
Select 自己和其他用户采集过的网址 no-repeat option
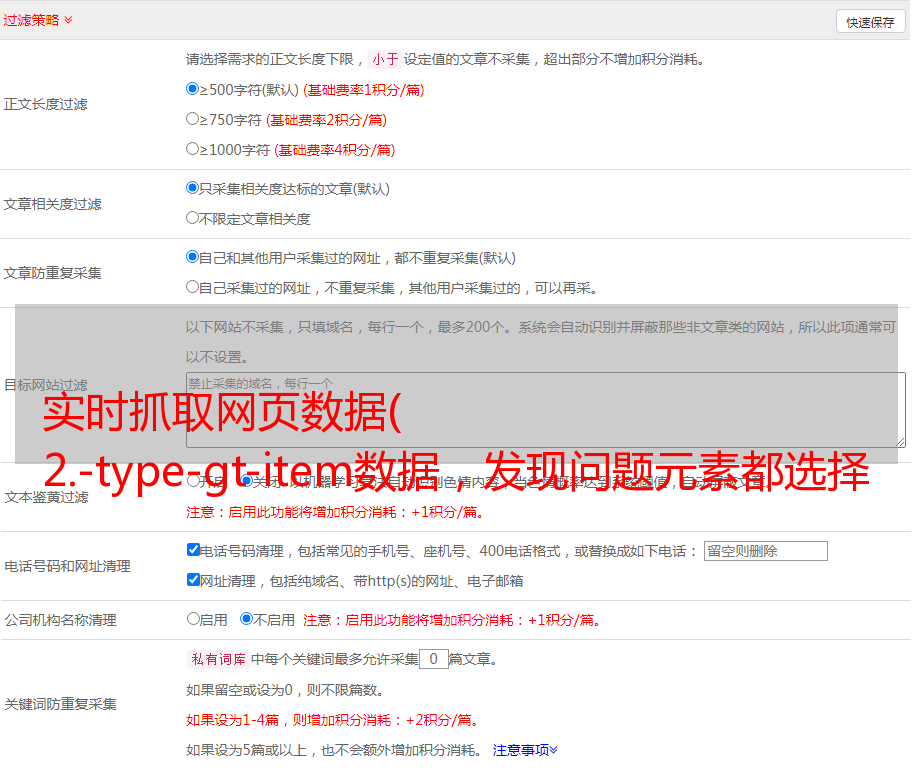192,257
